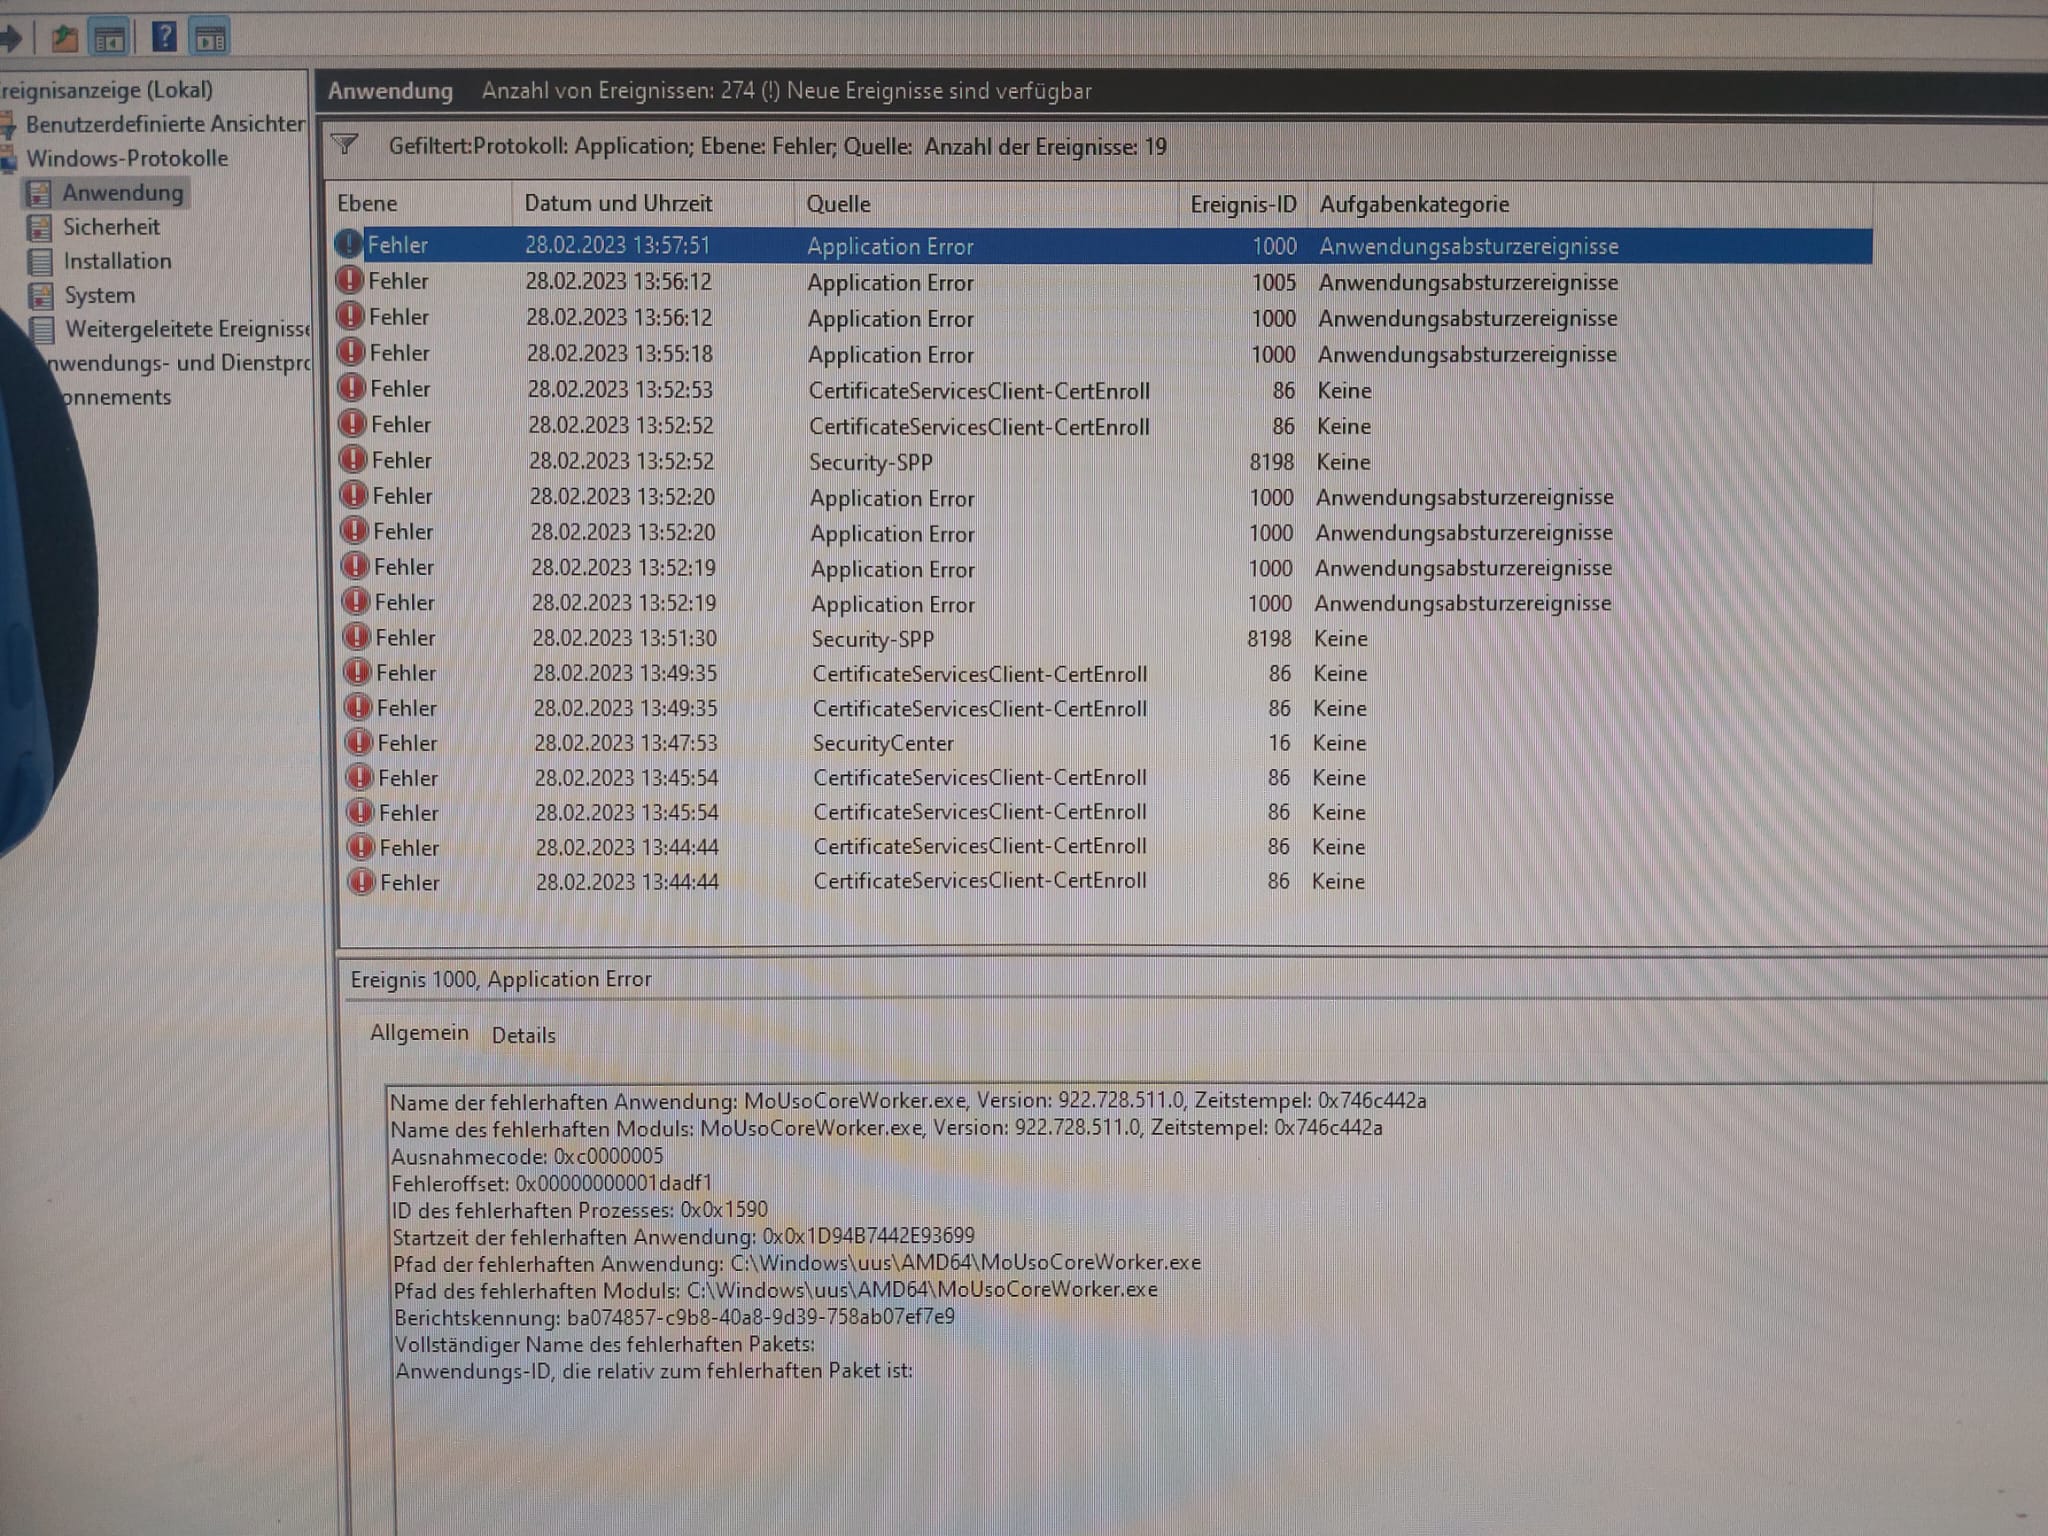
Task: Expand Benutzerdefinierte Ansichten tree node
Action: coord(164,124)
